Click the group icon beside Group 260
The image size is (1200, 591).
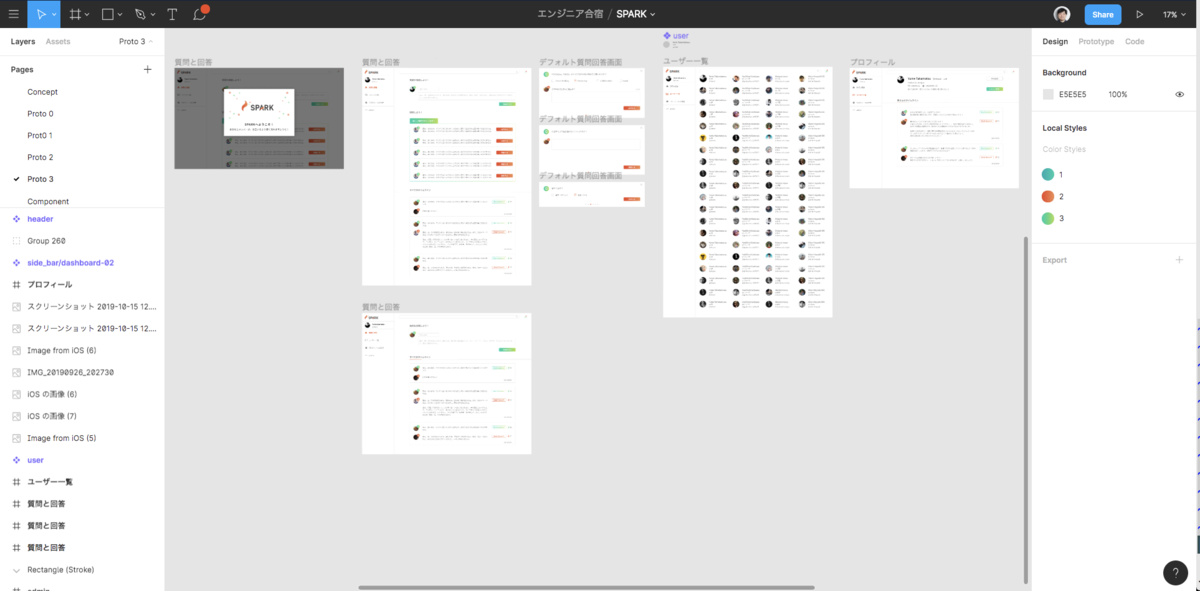point(16,241)
